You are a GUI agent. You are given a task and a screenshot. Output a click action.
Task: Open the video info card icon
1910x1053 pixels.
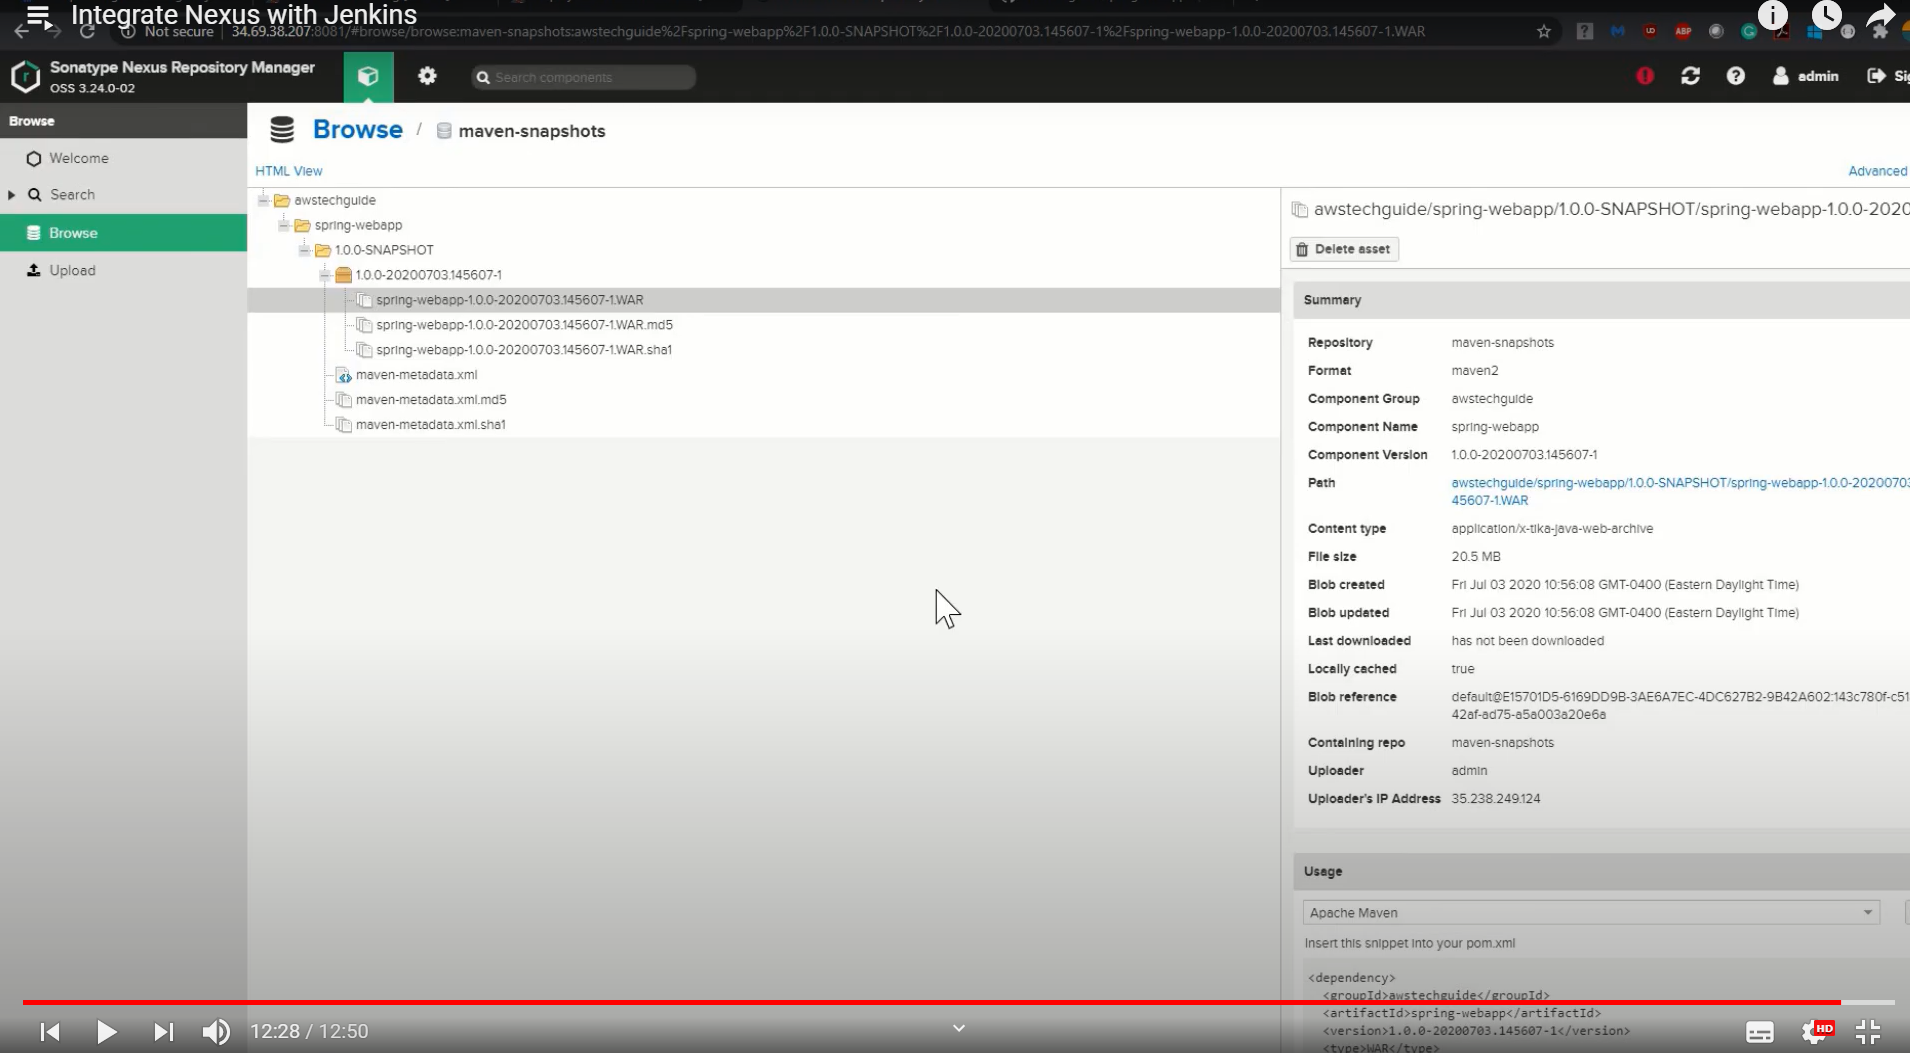(1773, 15)
